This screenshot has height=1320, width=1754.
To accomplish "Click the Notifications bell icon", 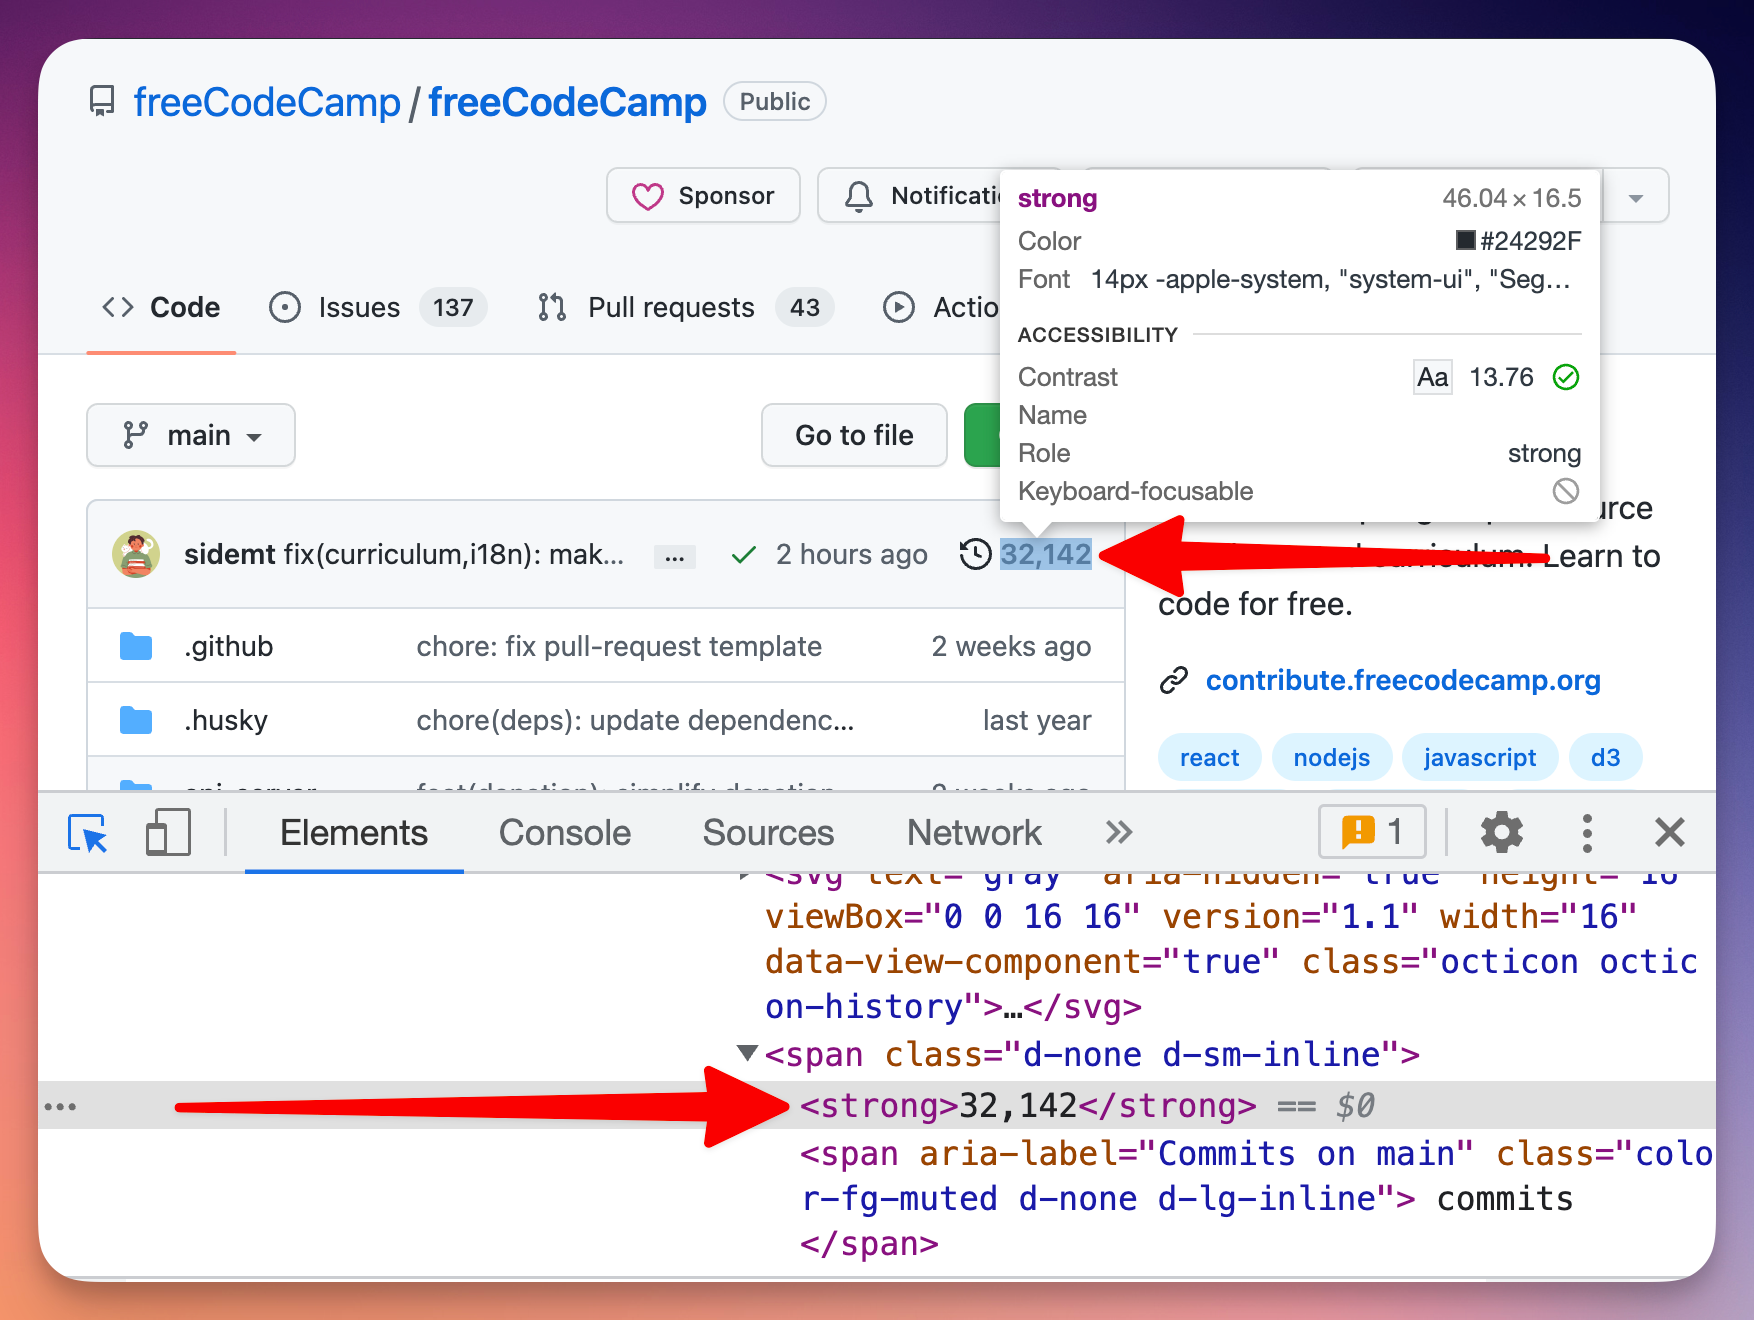I will [858, 195].
